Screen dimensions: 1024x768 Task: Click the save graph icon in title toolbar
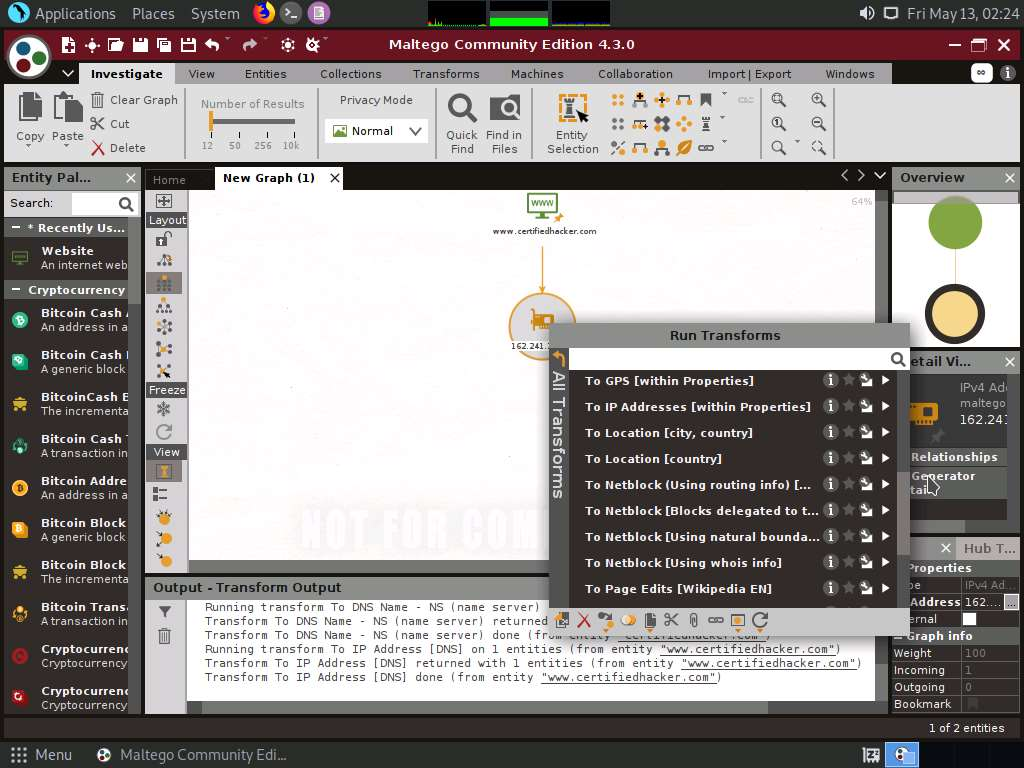[x=140, y=44]
